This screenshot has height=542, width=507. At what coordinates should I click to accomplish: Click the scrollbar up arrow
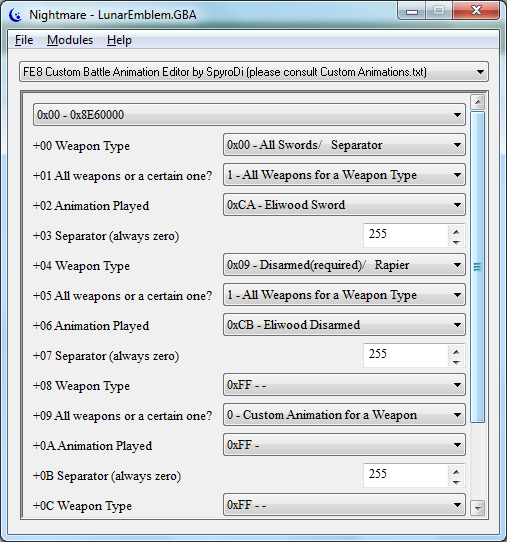pos(478,102)
